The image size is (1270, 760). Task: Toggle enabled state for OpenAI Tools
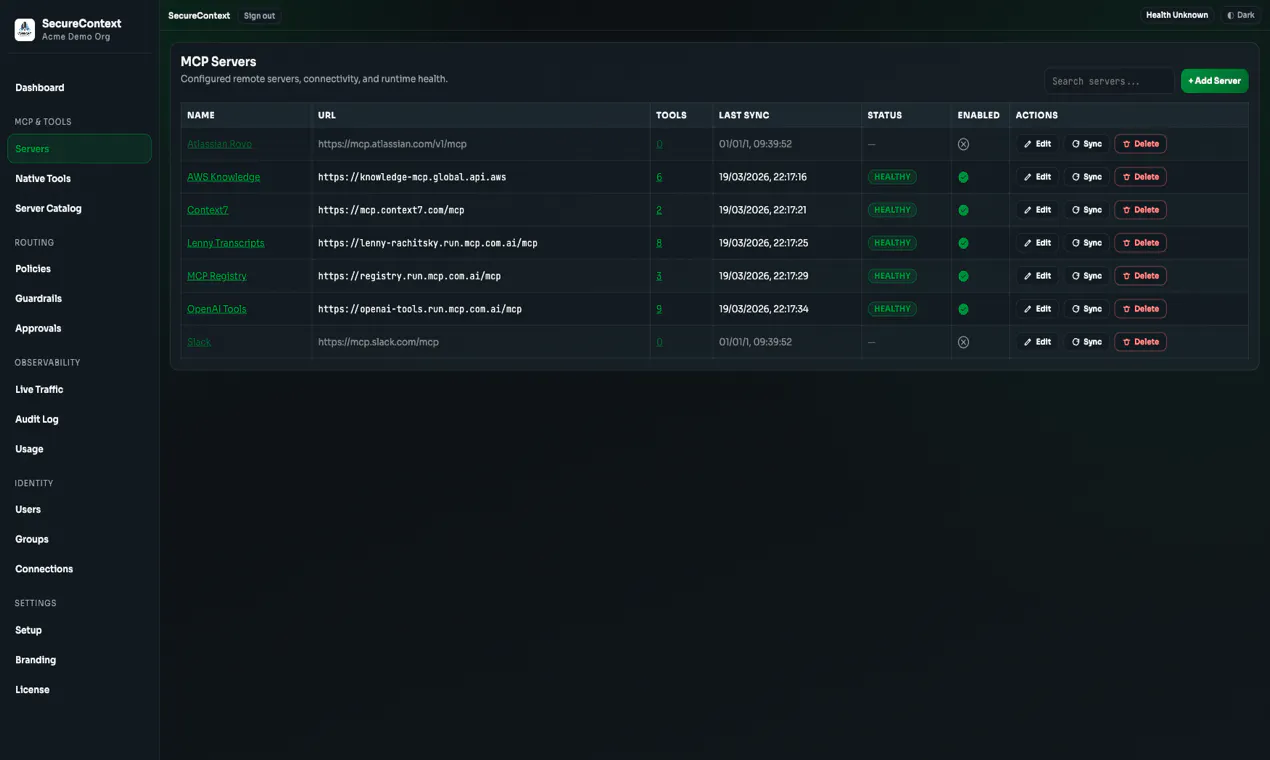(963, 309)
